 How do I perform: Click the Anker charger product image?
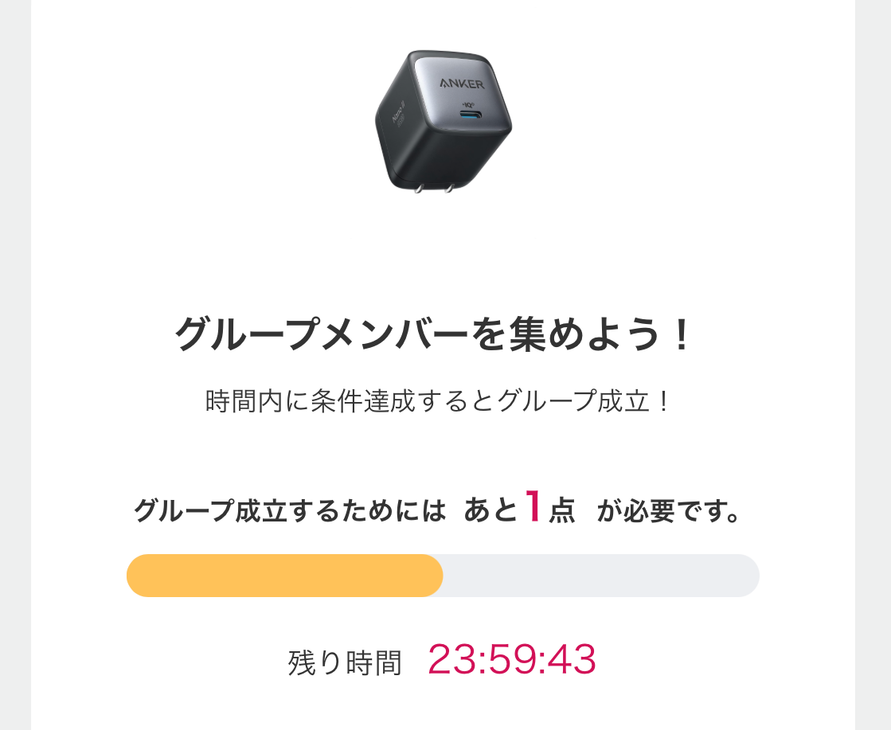pos(443,119)
